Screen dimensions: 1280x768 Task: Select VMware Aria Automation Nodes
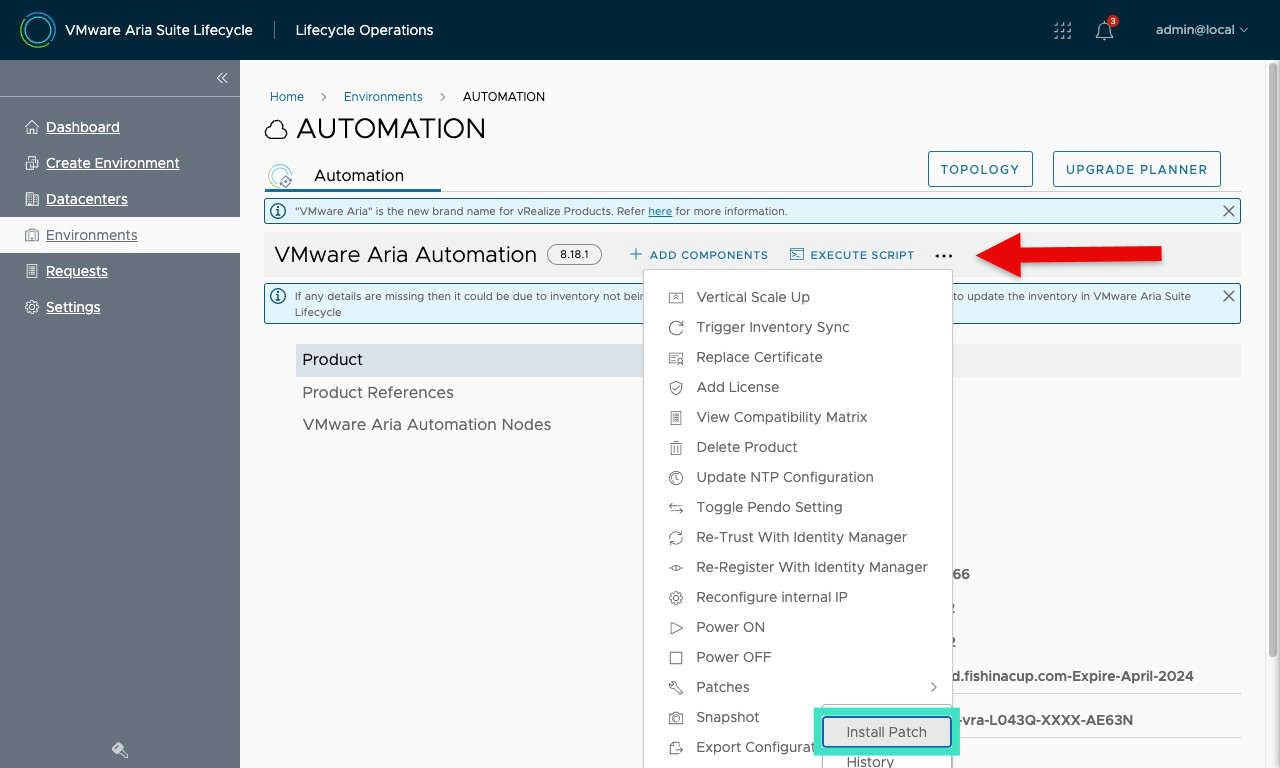427,424
